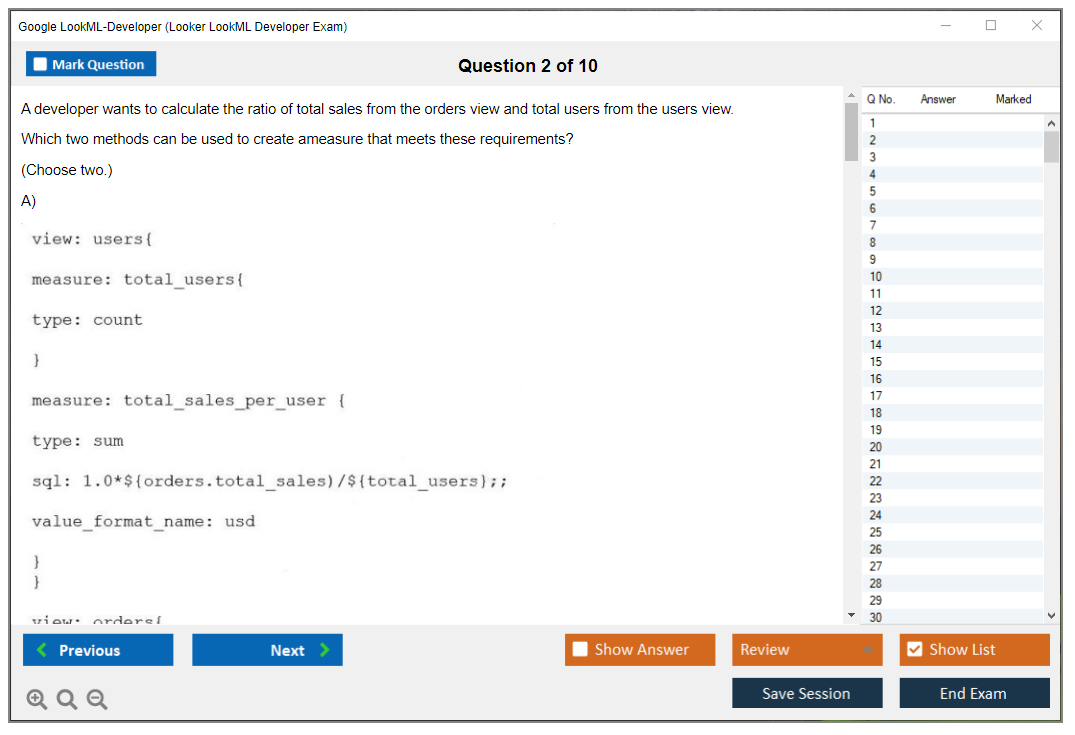Click the zoom out magnifier icon
This screenshot has width=1075, height=735.
pos(97,699)
